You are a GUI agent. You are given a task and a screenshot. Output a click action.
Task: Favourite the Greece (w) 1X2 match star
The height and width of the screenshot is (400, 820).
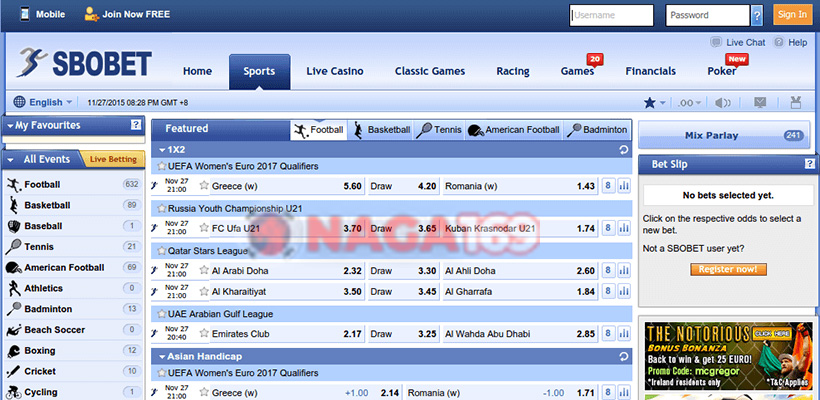(204, 185)
